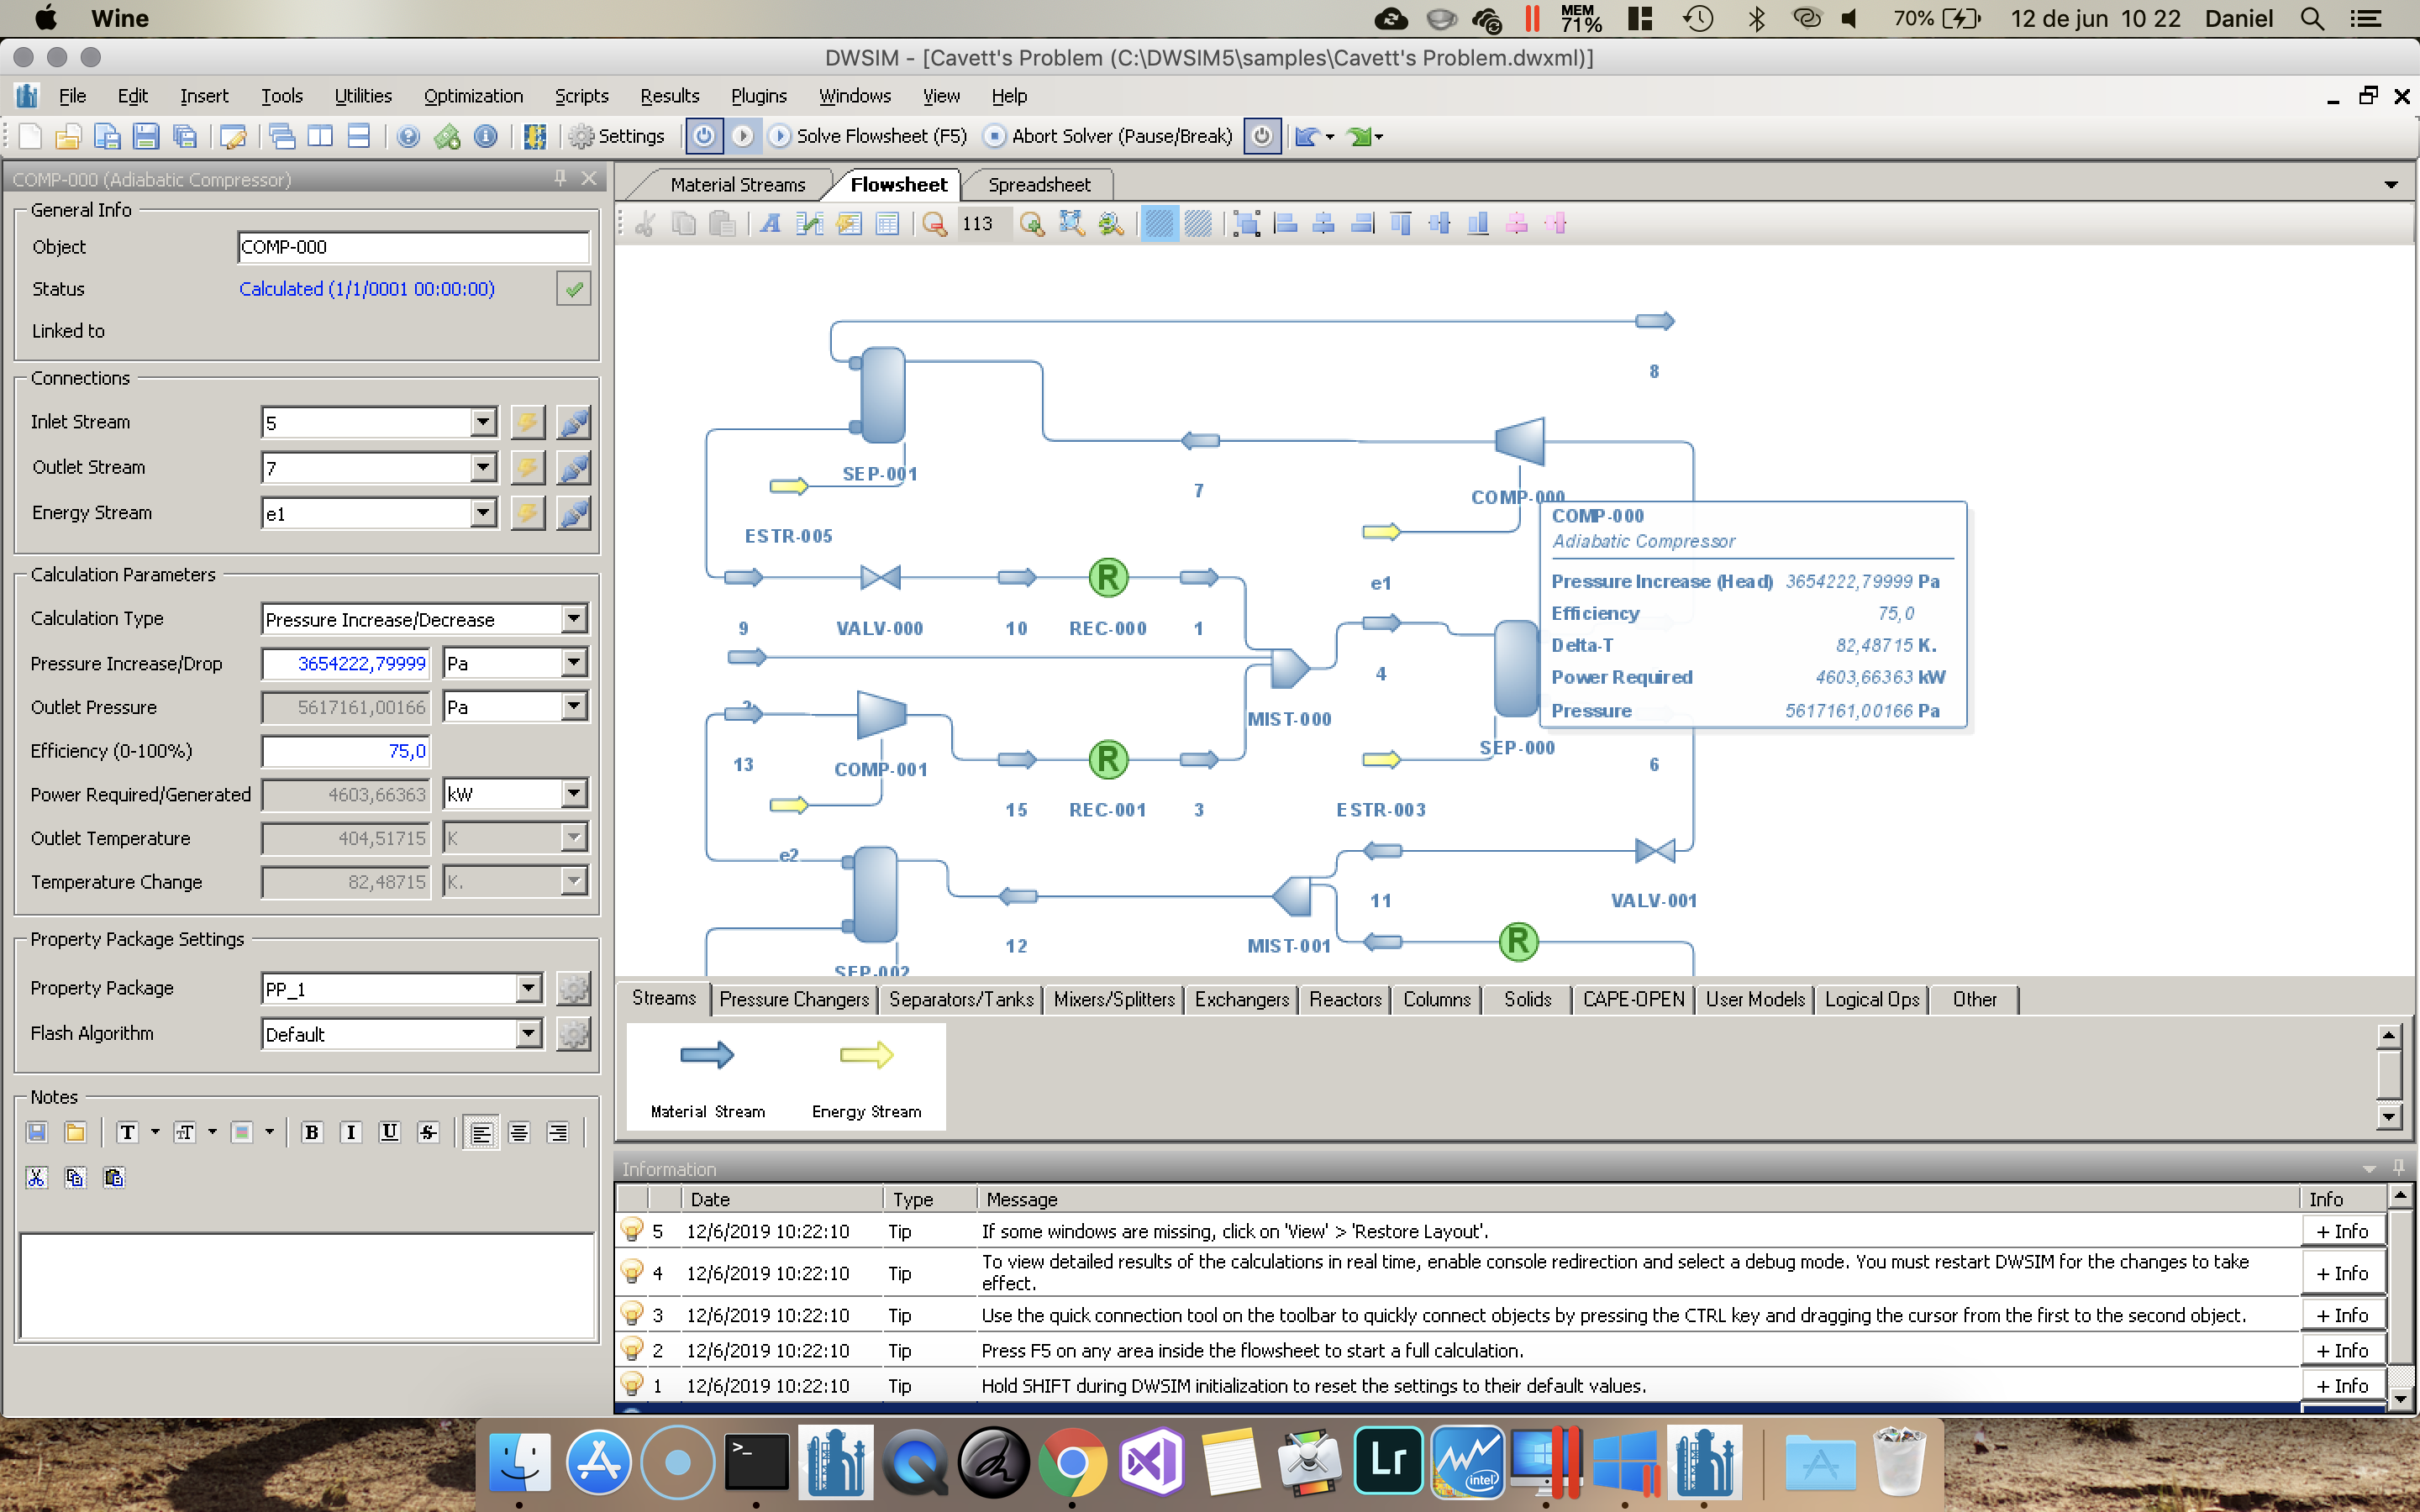2420x1512 pixels.
Task: Open the Reactors palette tab
Action: [x=1345, y=999]
